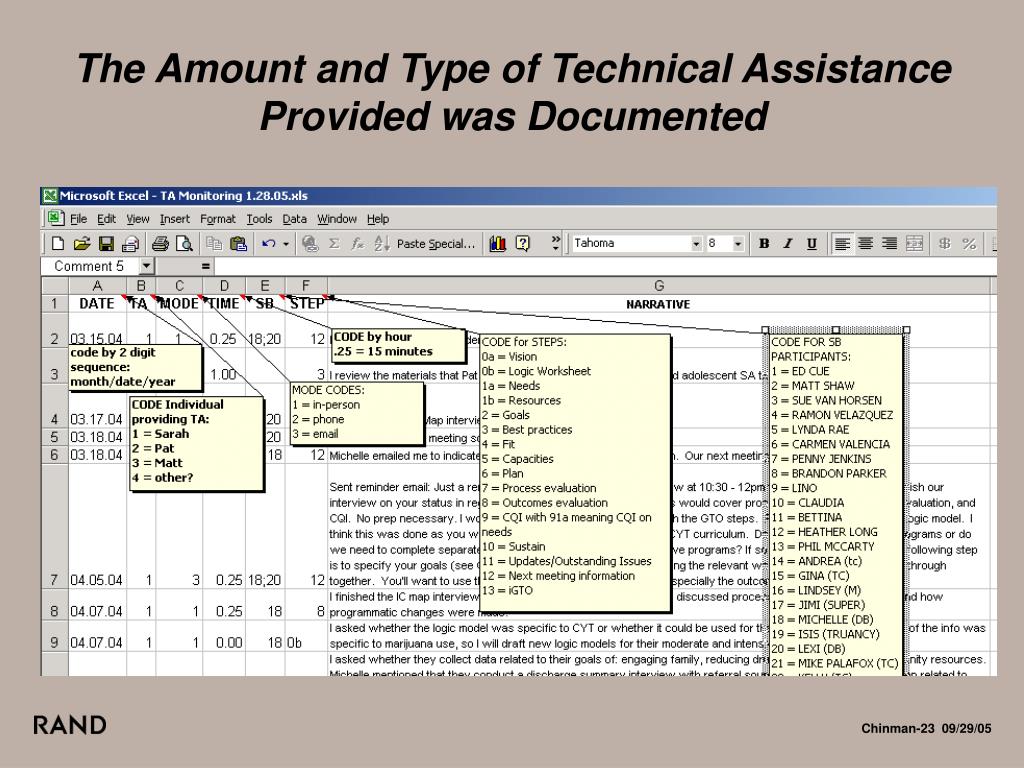Open the Tools menu
1024x768 pixels.
pos(259,219)
